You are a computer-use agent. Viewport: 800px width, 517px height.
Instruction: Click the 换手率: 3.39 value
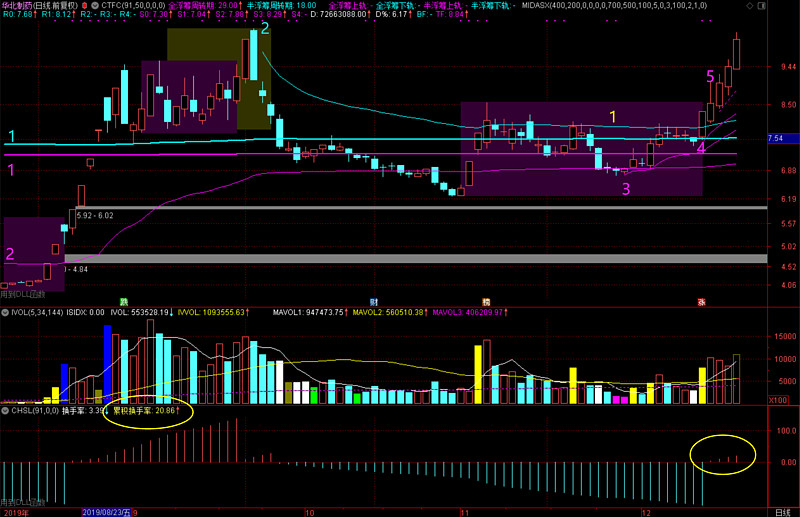tap(85, 410)
